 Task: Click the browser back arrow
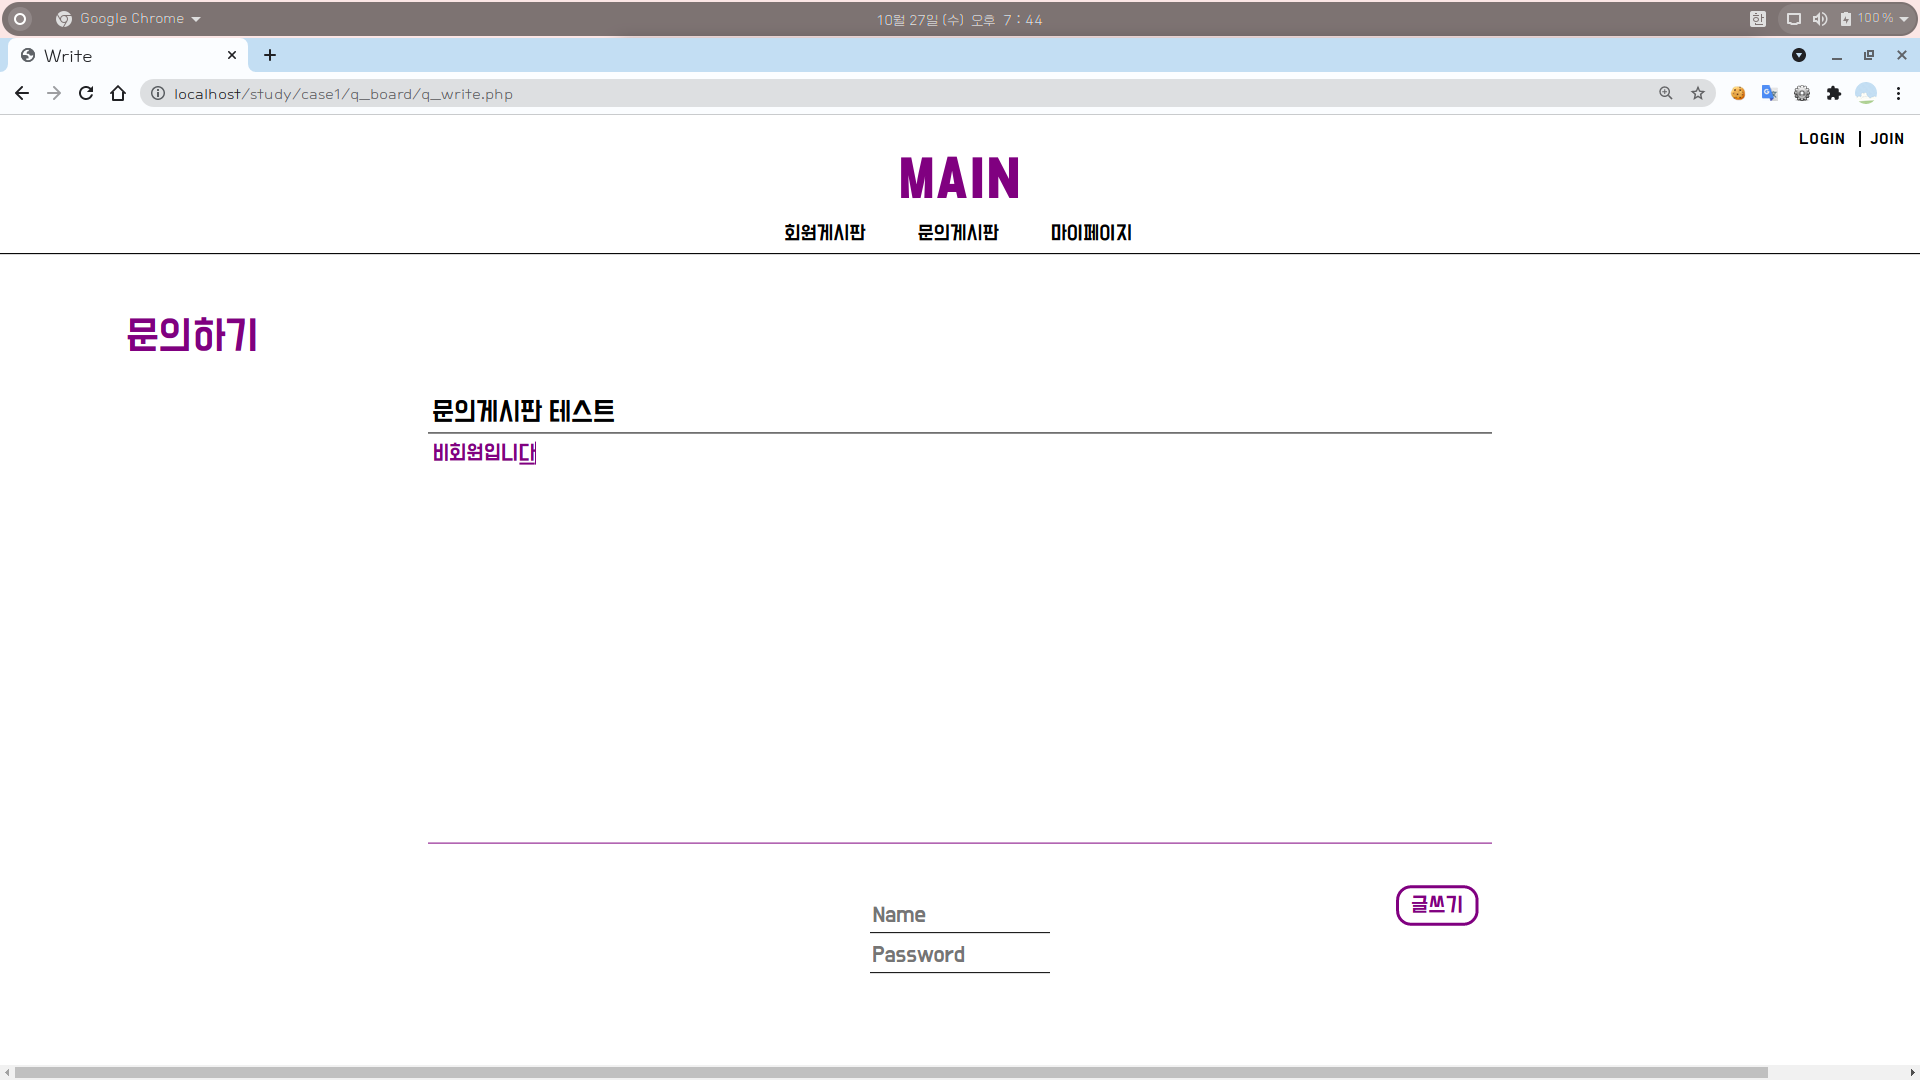point(22,93)
